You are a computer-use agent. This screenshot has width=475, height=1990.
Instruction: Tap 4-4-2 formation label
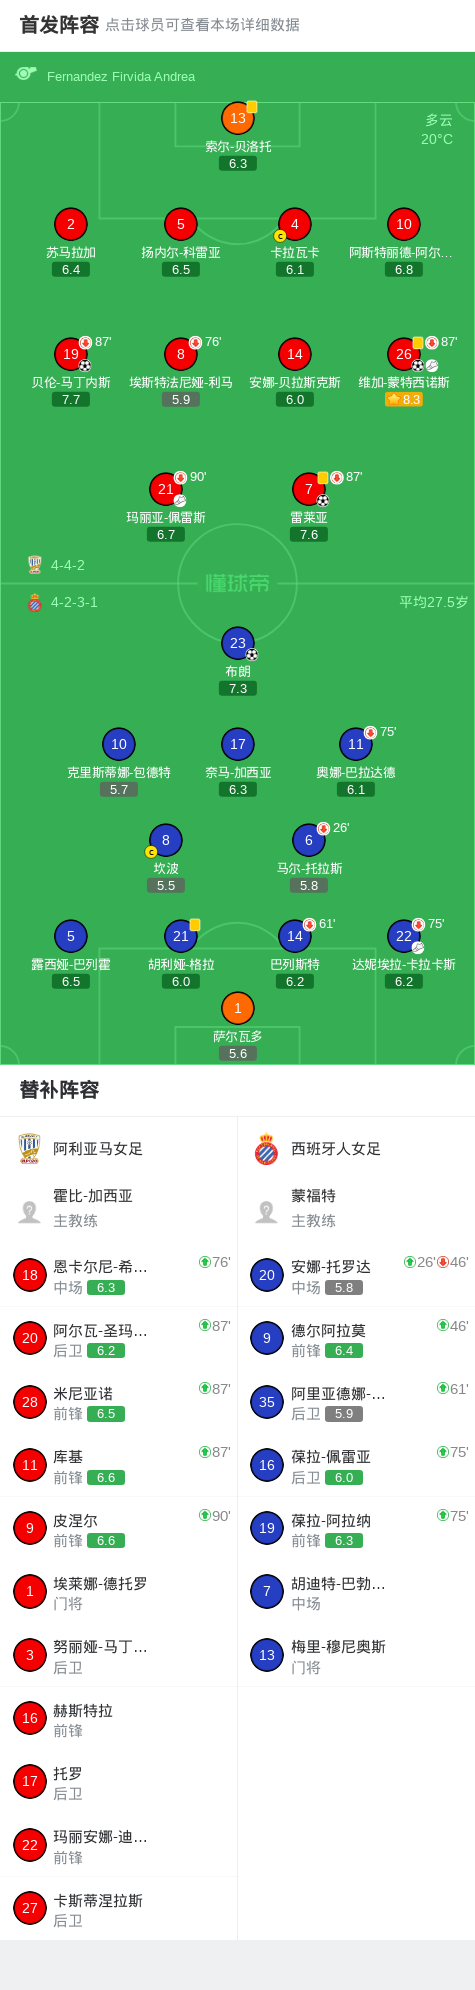68,565
